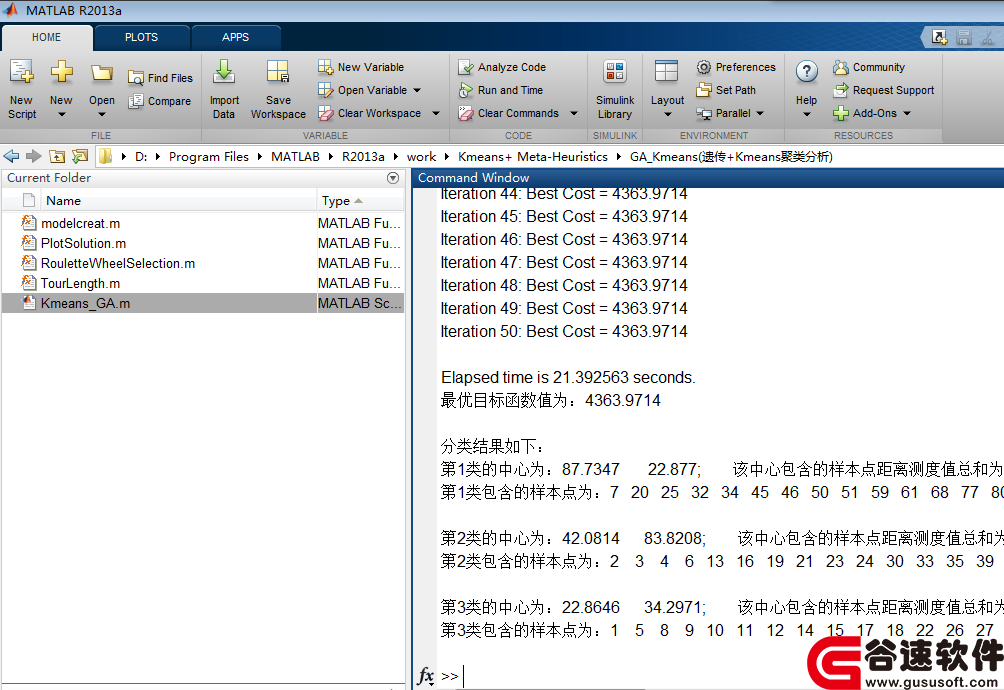Image resolution: width=1004 pixels, height=690 pixels.
Task: Switch to the HOME tab
Action: tap(47, 37)
